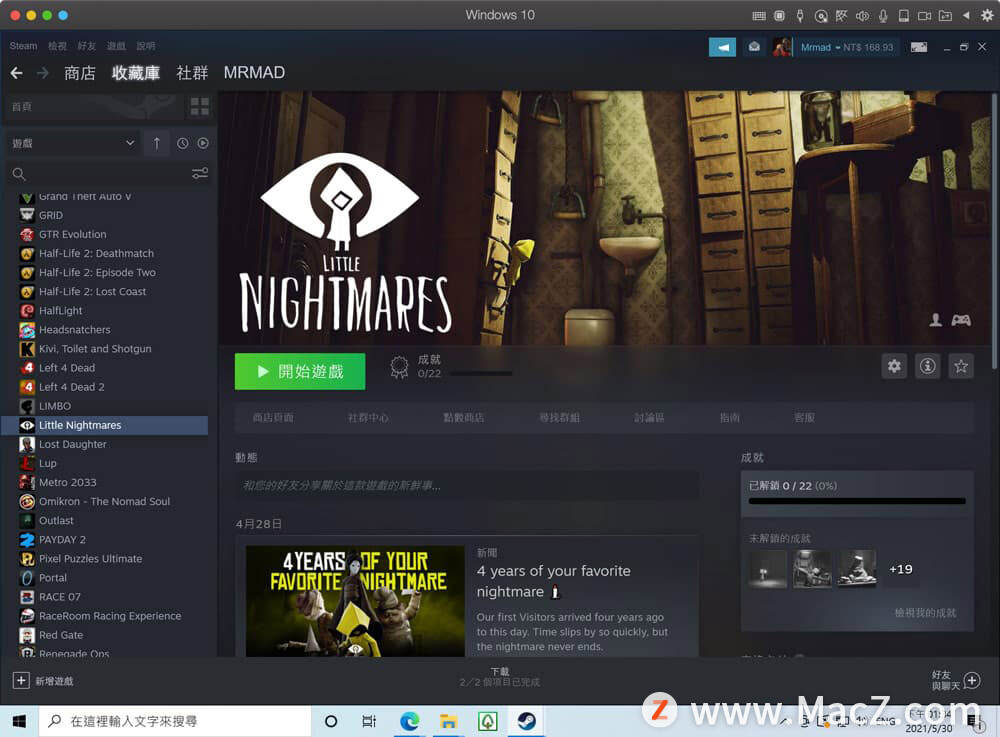Viewport: 1000px width, 737px height.
Task: Click the Windows Start button
Action: click(19, 721)
